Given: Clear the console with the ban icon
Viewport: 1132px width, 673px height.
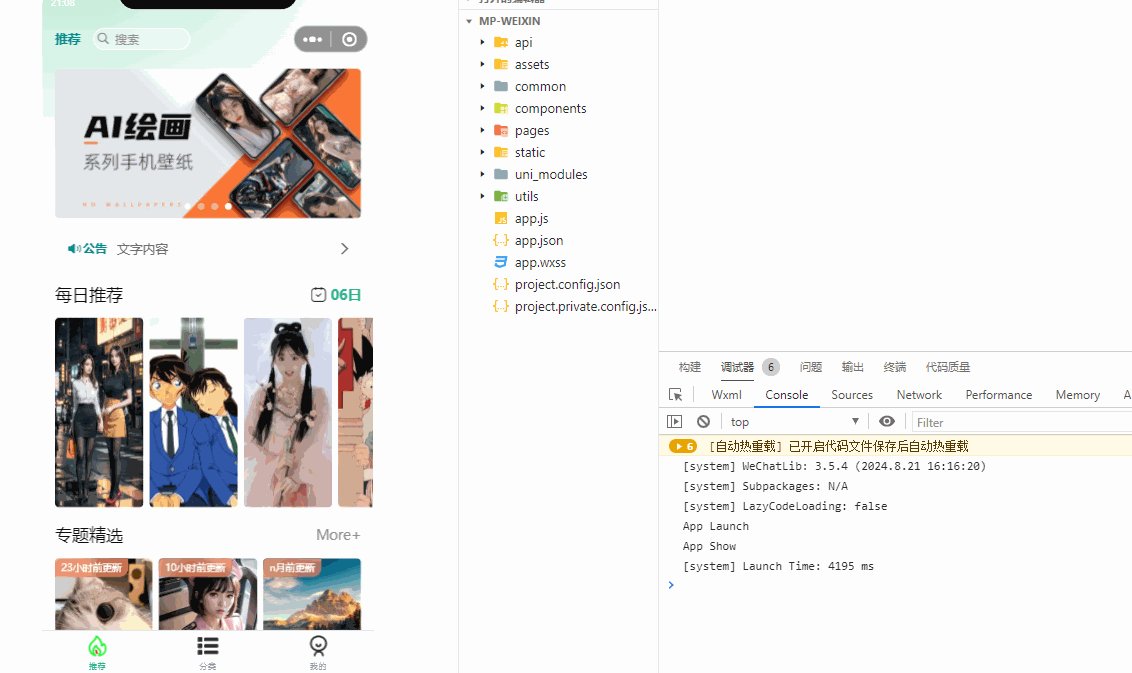Looking at the screenshot, I should click(x=703, y=422).
